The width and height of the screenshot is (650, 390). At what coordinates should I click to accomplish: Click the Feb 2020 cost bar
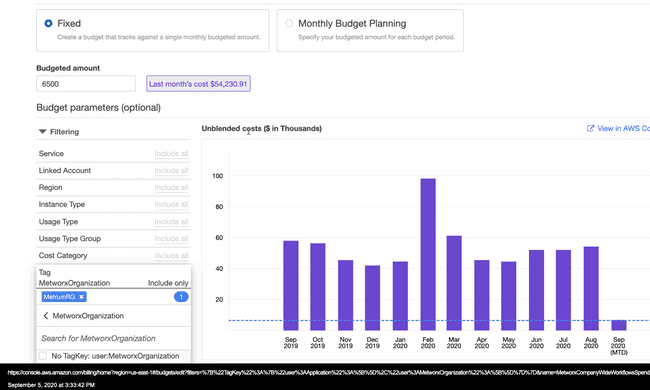428,254
